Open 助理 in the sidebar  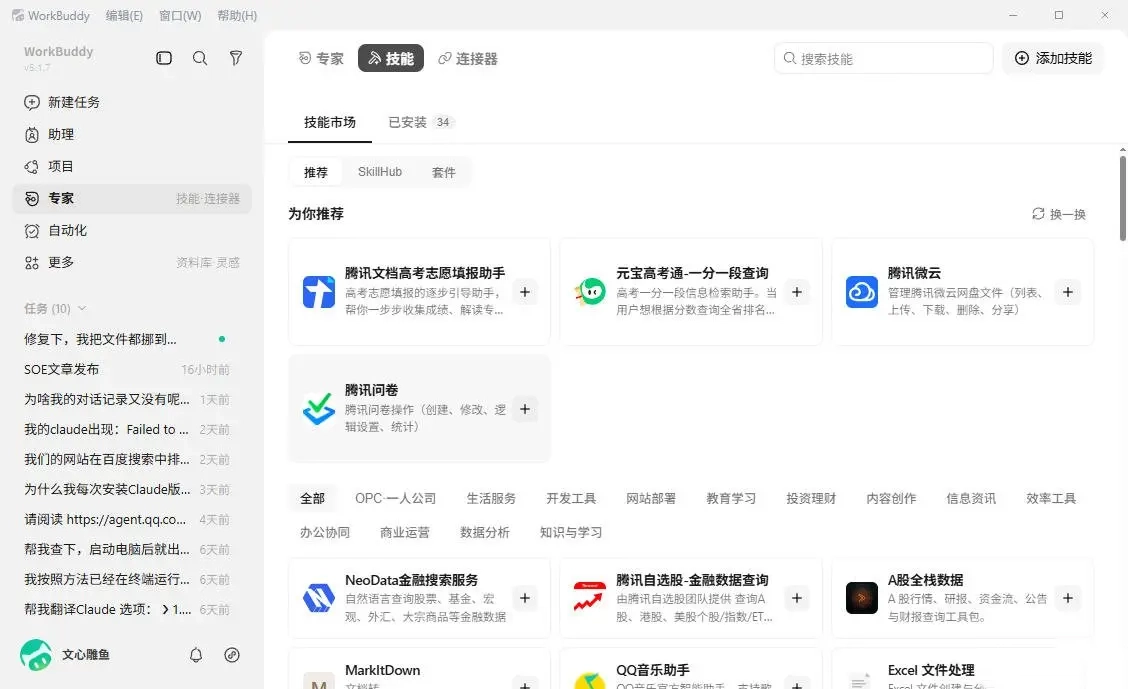(x=132, y=134)
